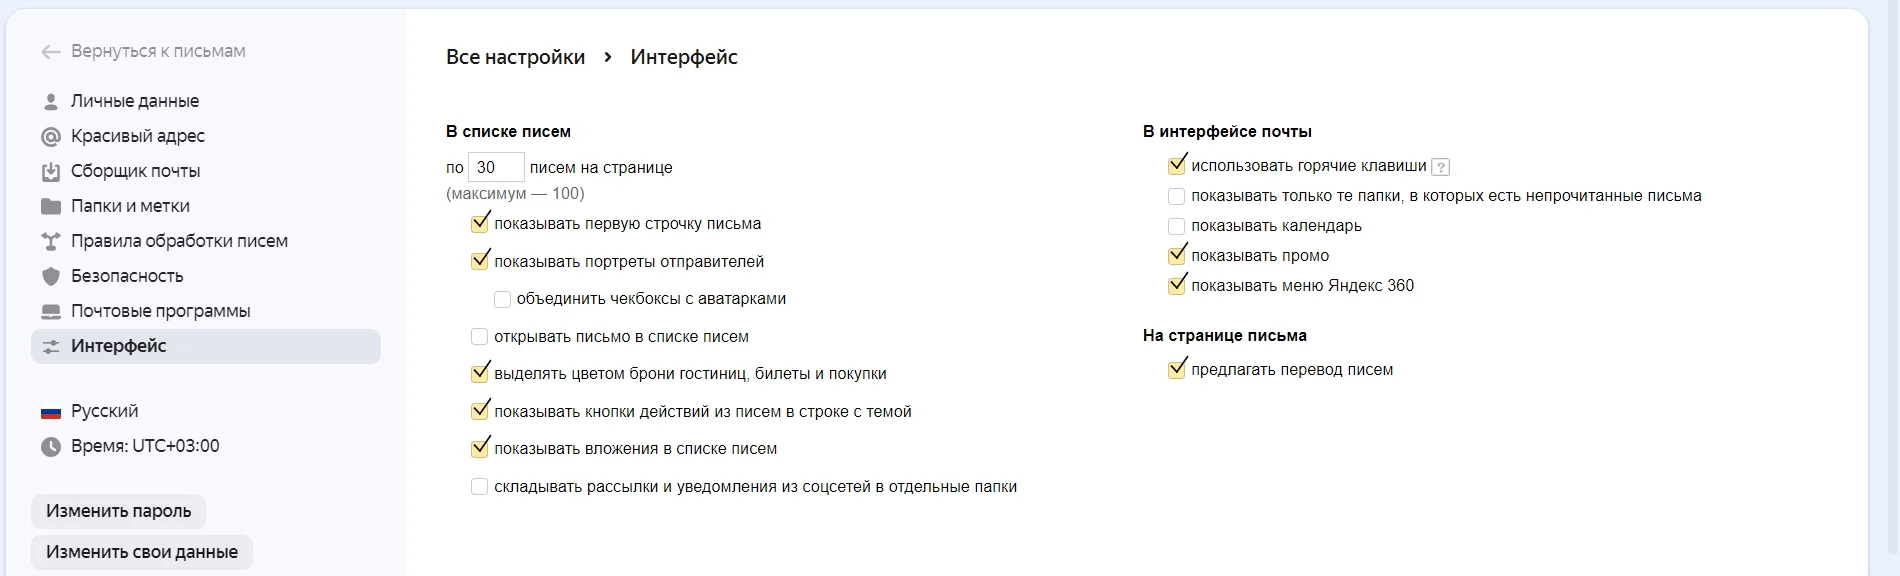The image size is (1900, 576).
Task: Open the Время: UTC+03:00 timezone selector
Action: (x=145, y=446)
